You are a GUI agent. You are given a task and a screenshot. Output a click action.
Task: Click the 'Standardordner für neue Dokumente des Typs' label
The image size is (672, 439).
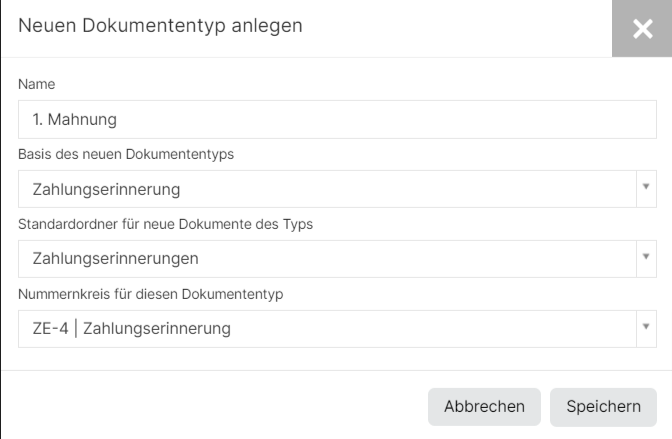click(x=165, y=224)
